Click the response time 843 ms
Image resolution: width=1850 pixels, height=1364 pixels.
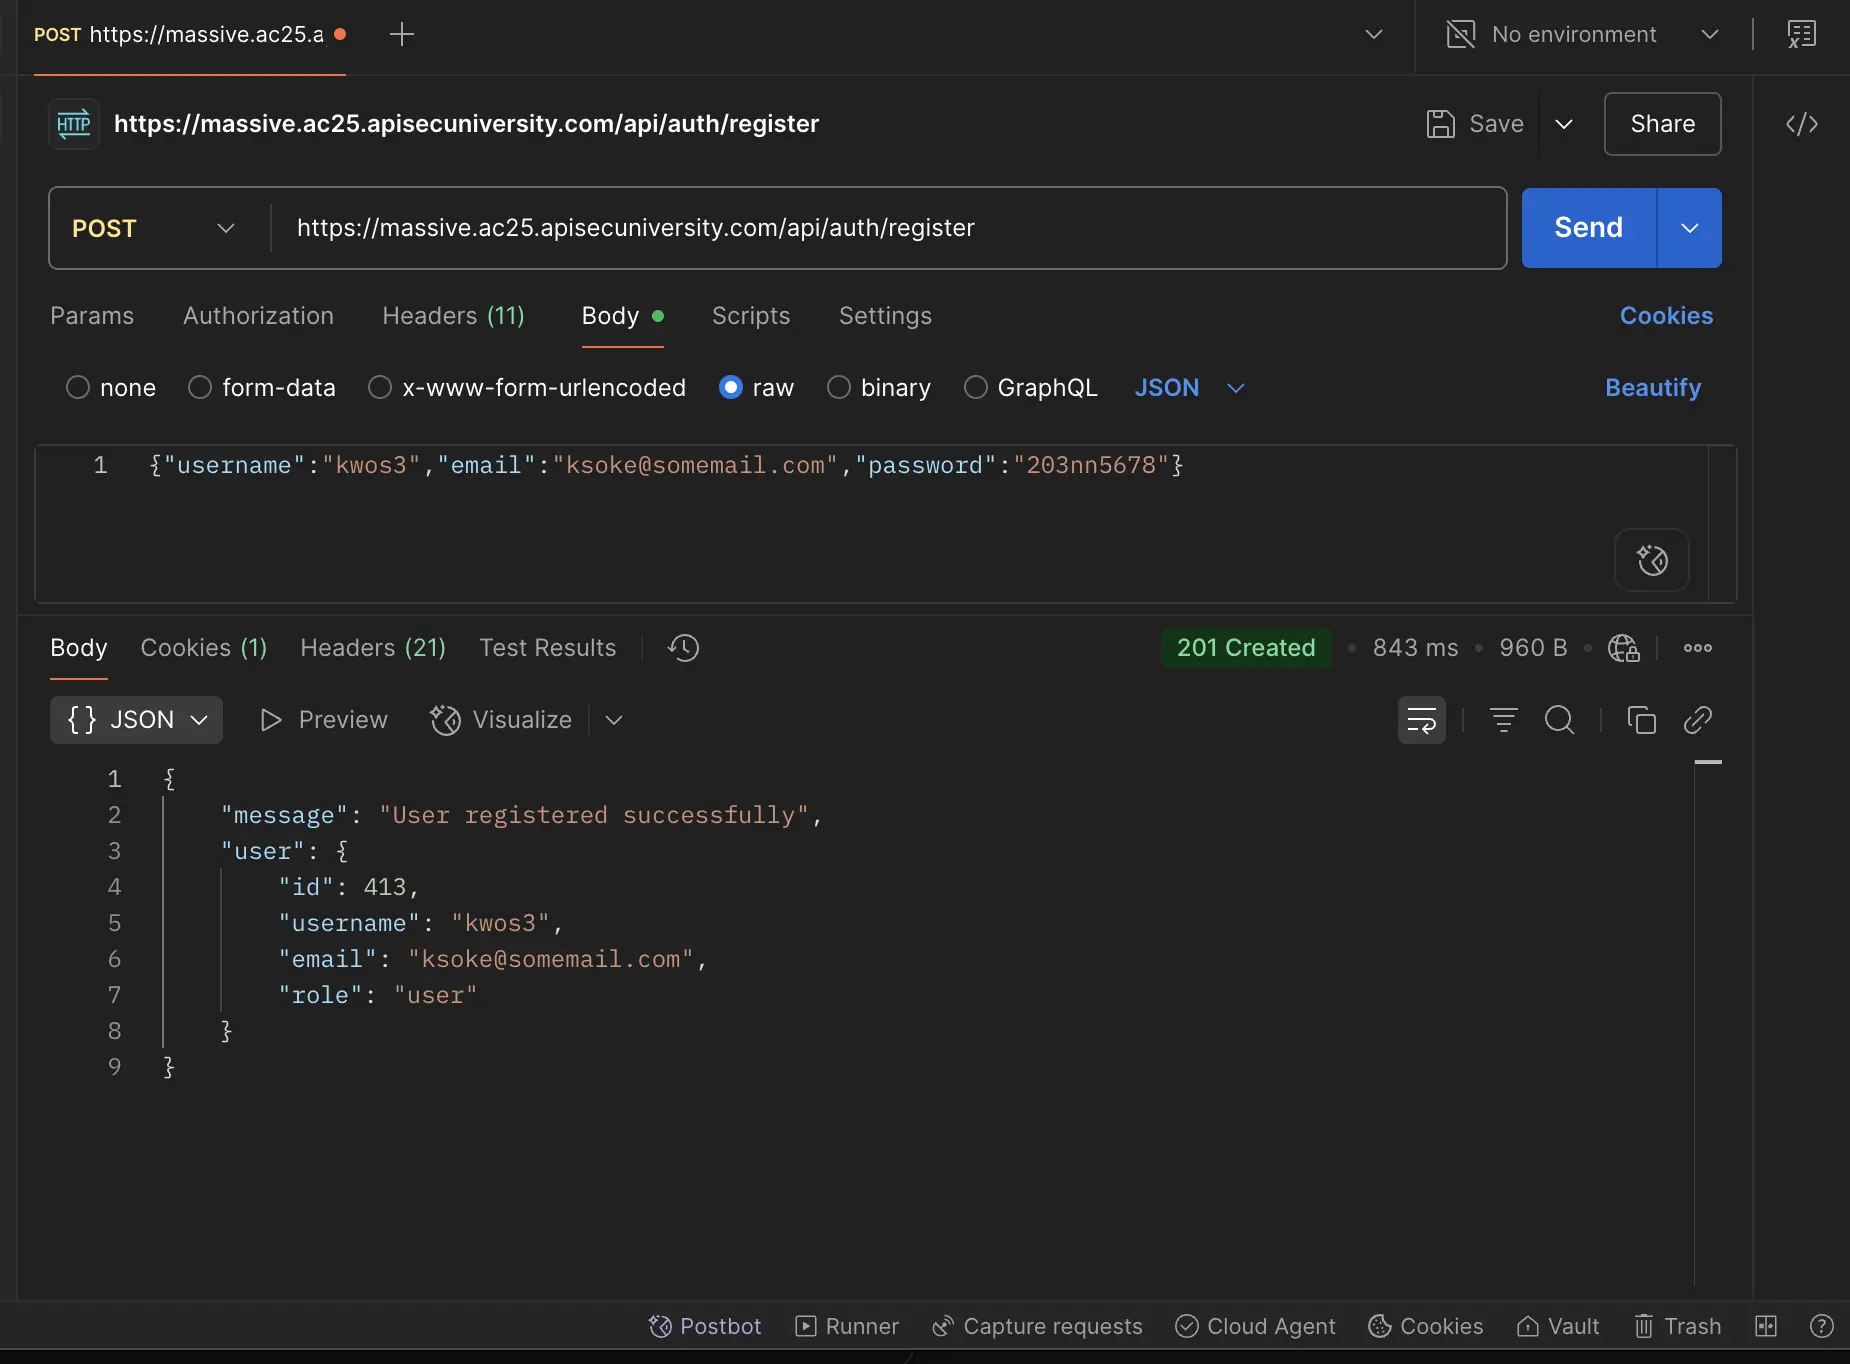click(x=1415, y=648)
